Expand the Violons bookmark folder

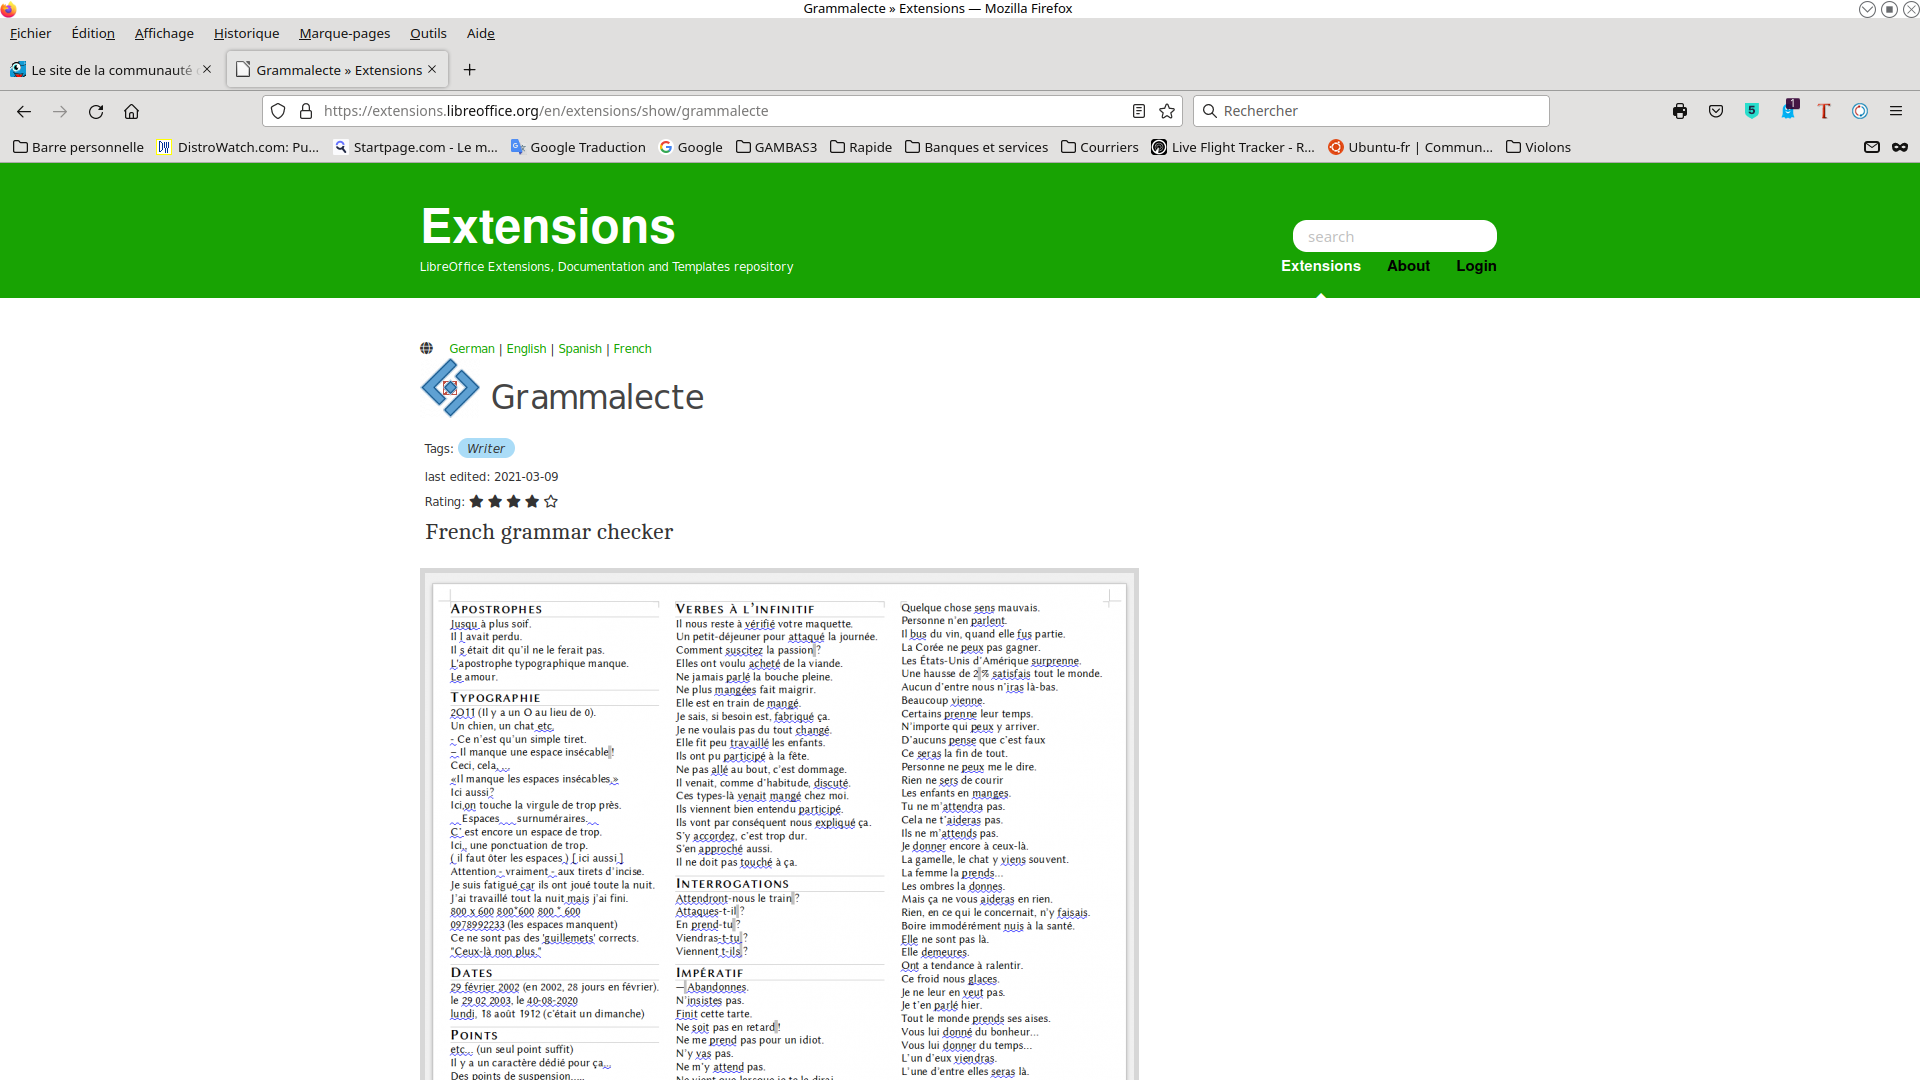[1538, 147]
